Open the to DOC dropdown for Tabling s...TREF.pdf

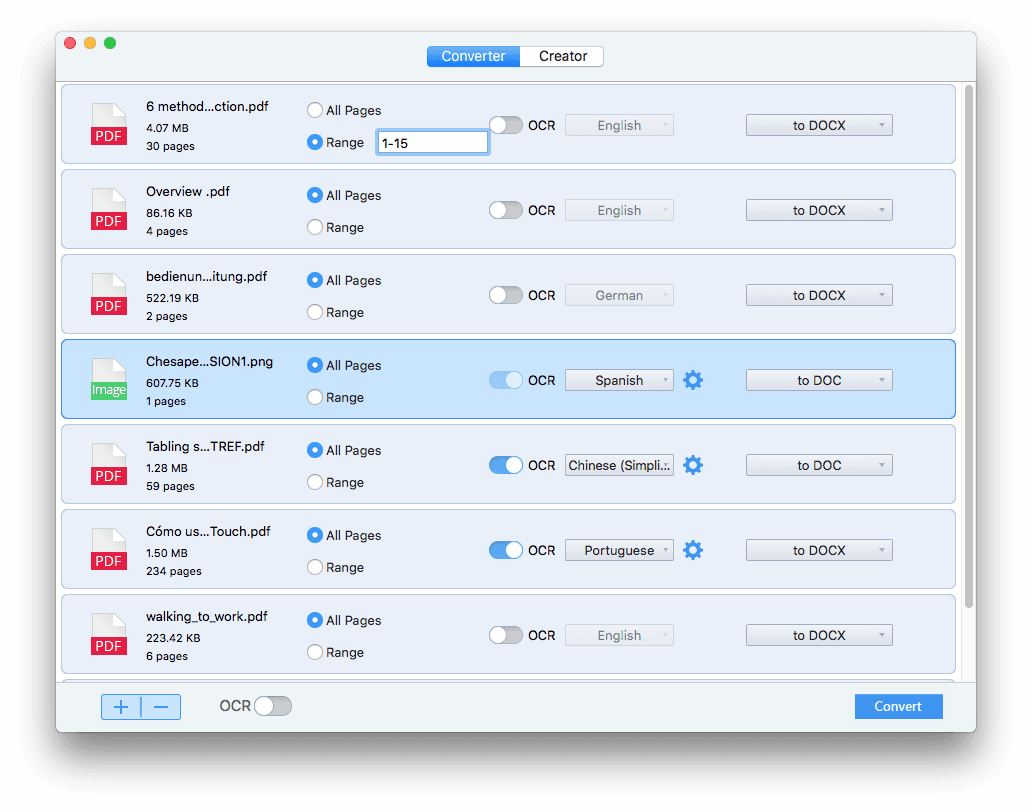[819, 465]
